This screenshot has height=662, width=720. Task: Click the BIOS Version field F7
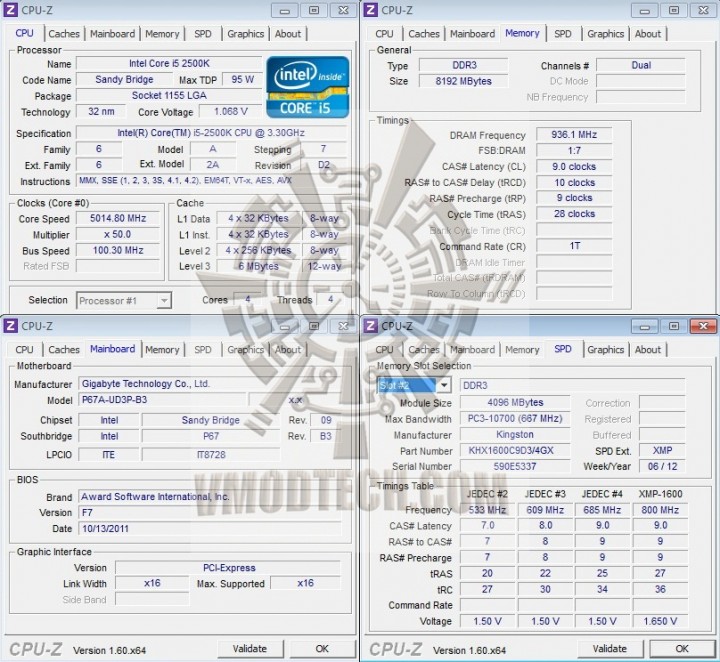point(210,513)
